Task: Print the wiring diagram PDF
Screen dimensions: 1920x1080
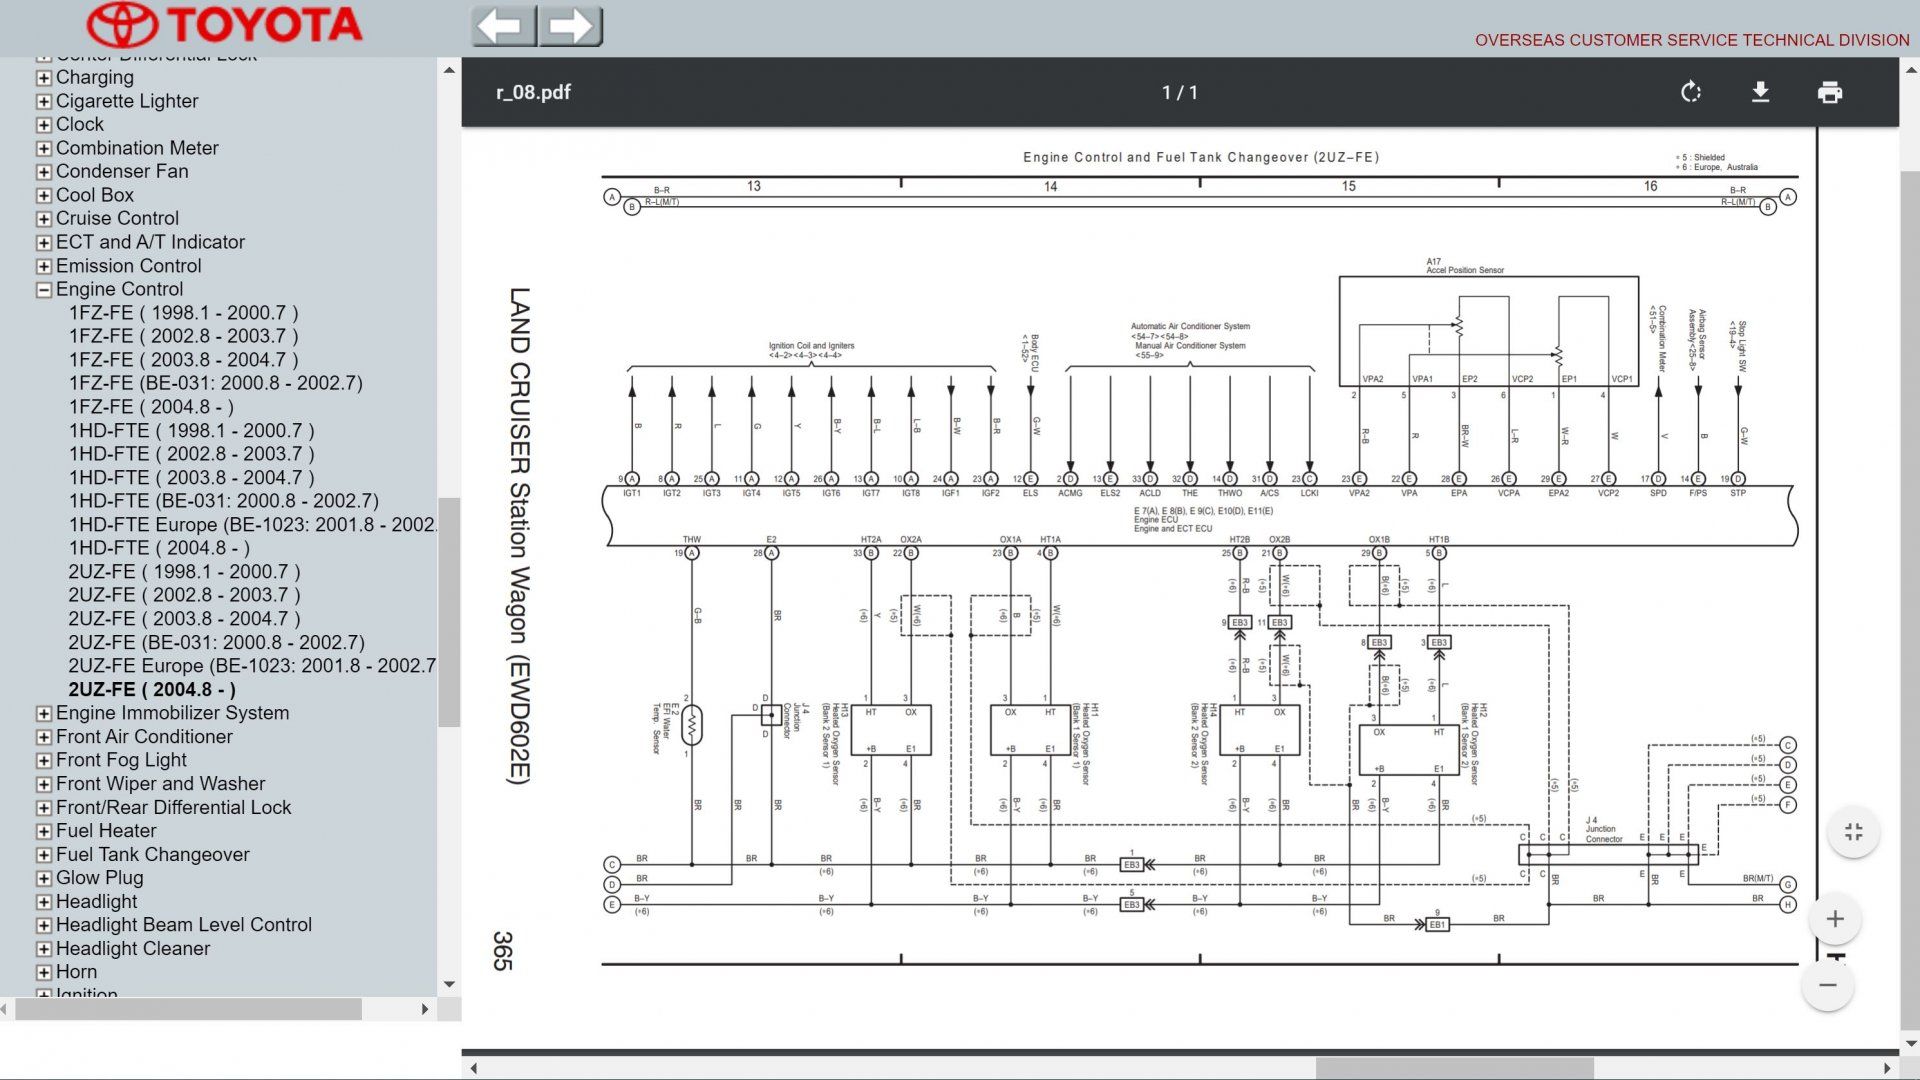Action: point(1829,92)
